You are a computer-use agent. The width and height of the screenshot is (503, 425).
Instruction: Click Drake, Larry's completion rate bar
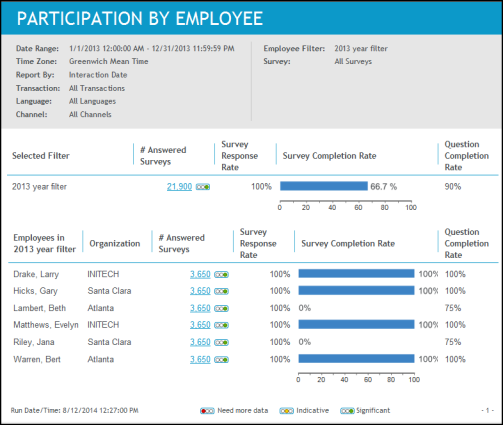[x=356, y=274]
